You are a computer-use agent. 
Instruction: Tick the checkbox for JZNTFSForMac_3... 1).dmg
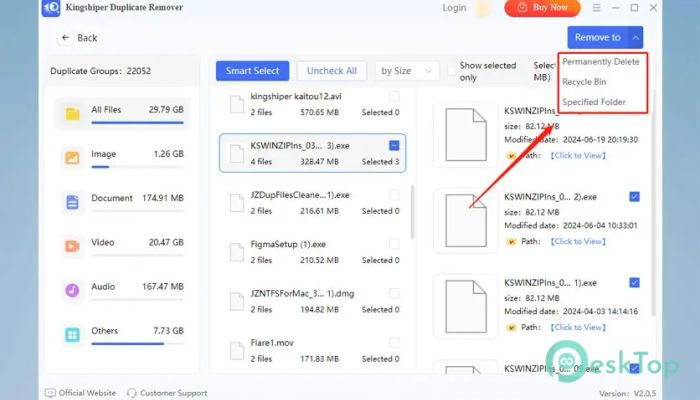(394, 293)
